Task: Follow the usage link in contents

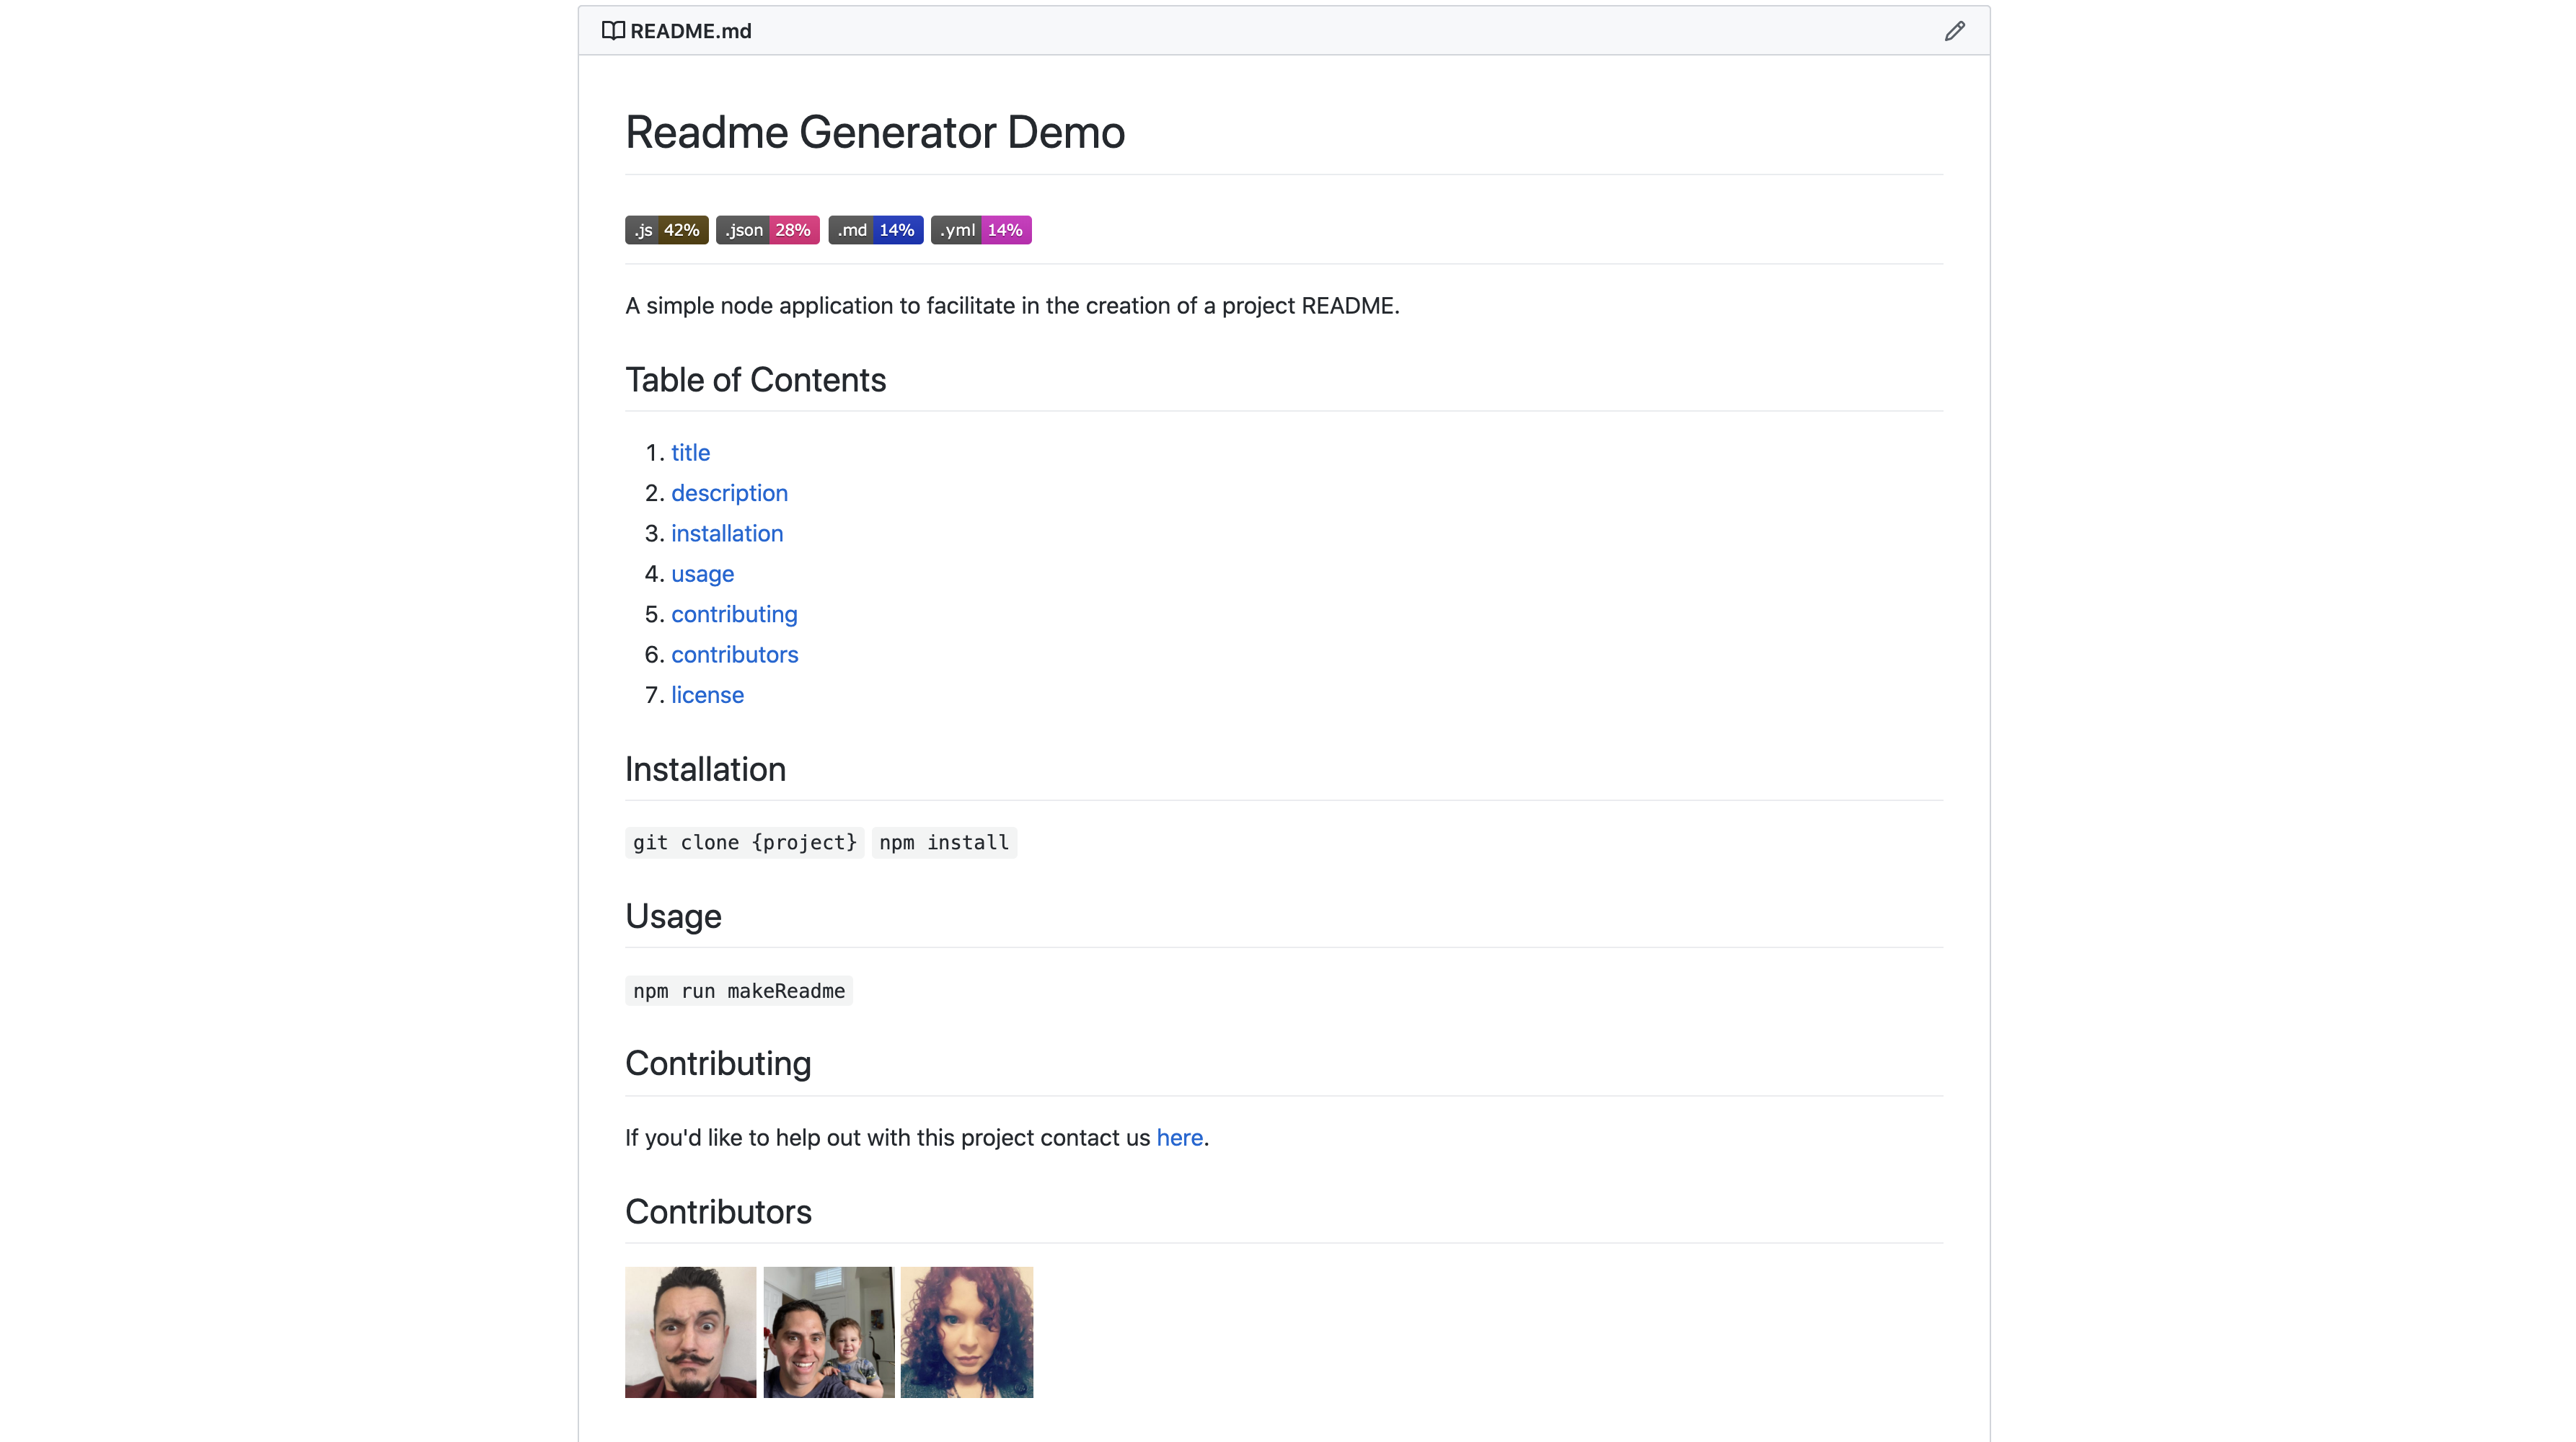Action: point(702,574)
